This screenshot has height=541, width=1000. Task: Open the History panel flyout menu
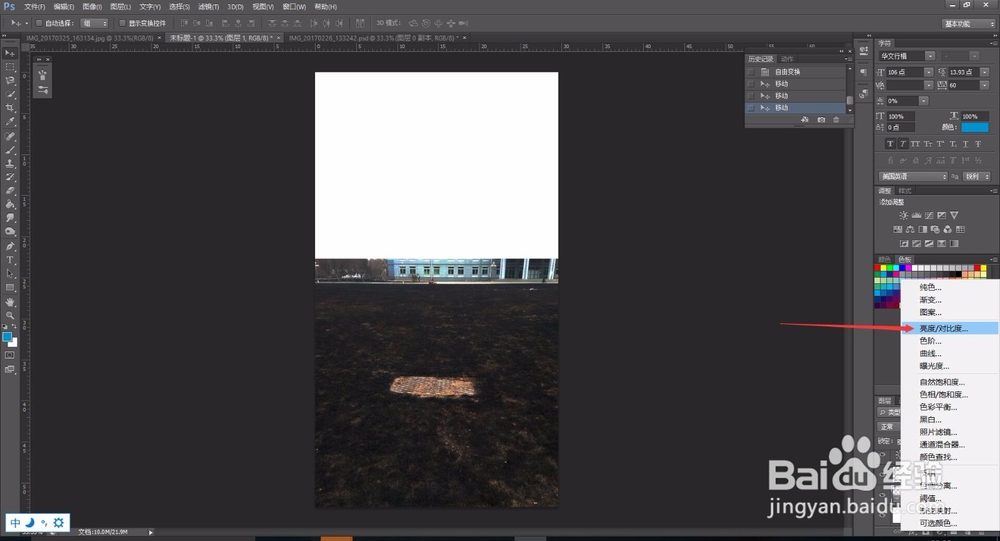coord(848,59)
